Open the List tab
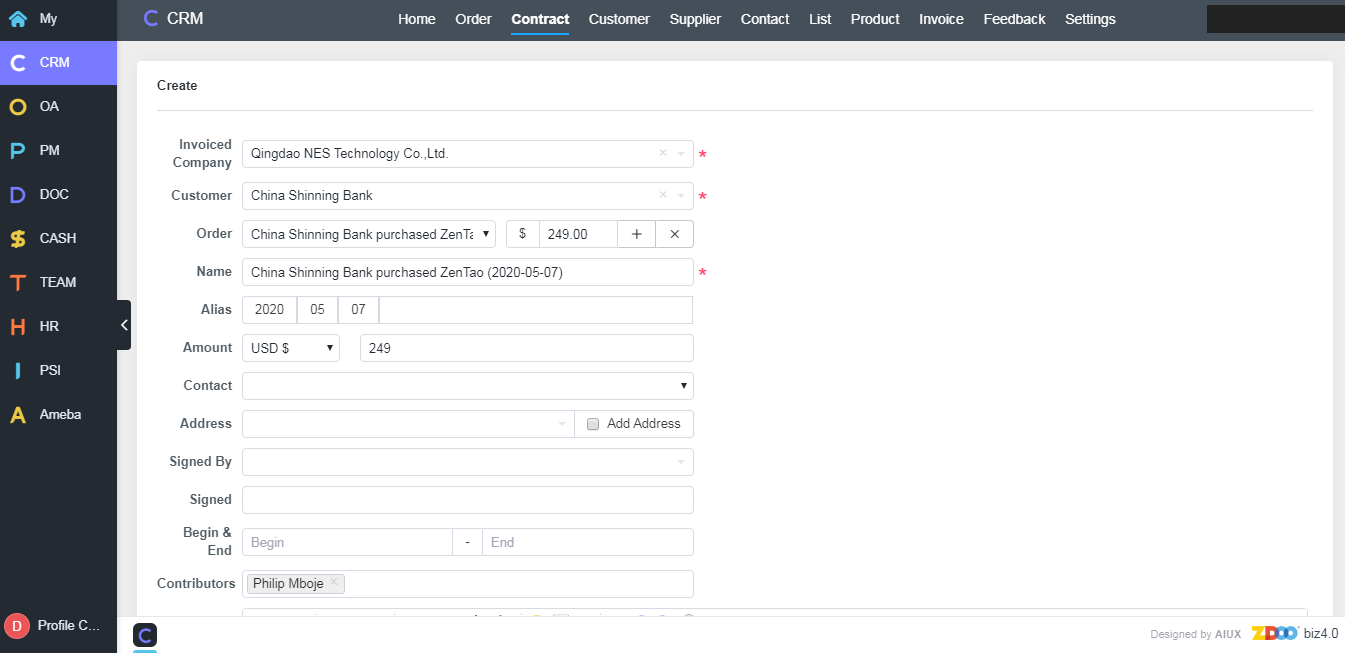This screenshot has height=653, width=1345. point(820,19)
